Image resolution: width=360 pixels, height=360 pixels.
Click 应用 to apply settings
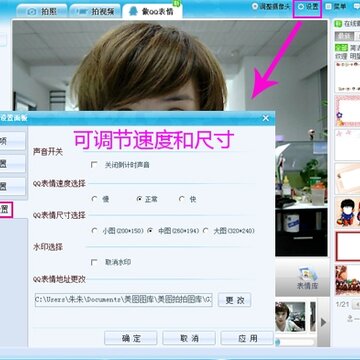[247, 338]
